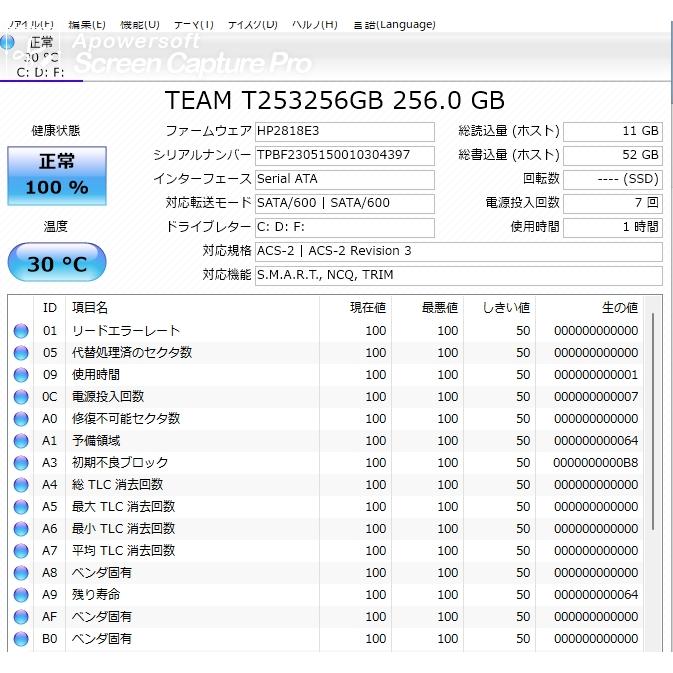The width and height of the screenshot is (673, 673).
Task: Click the rotation rate value ---- (SSD)
Action: 613,179
